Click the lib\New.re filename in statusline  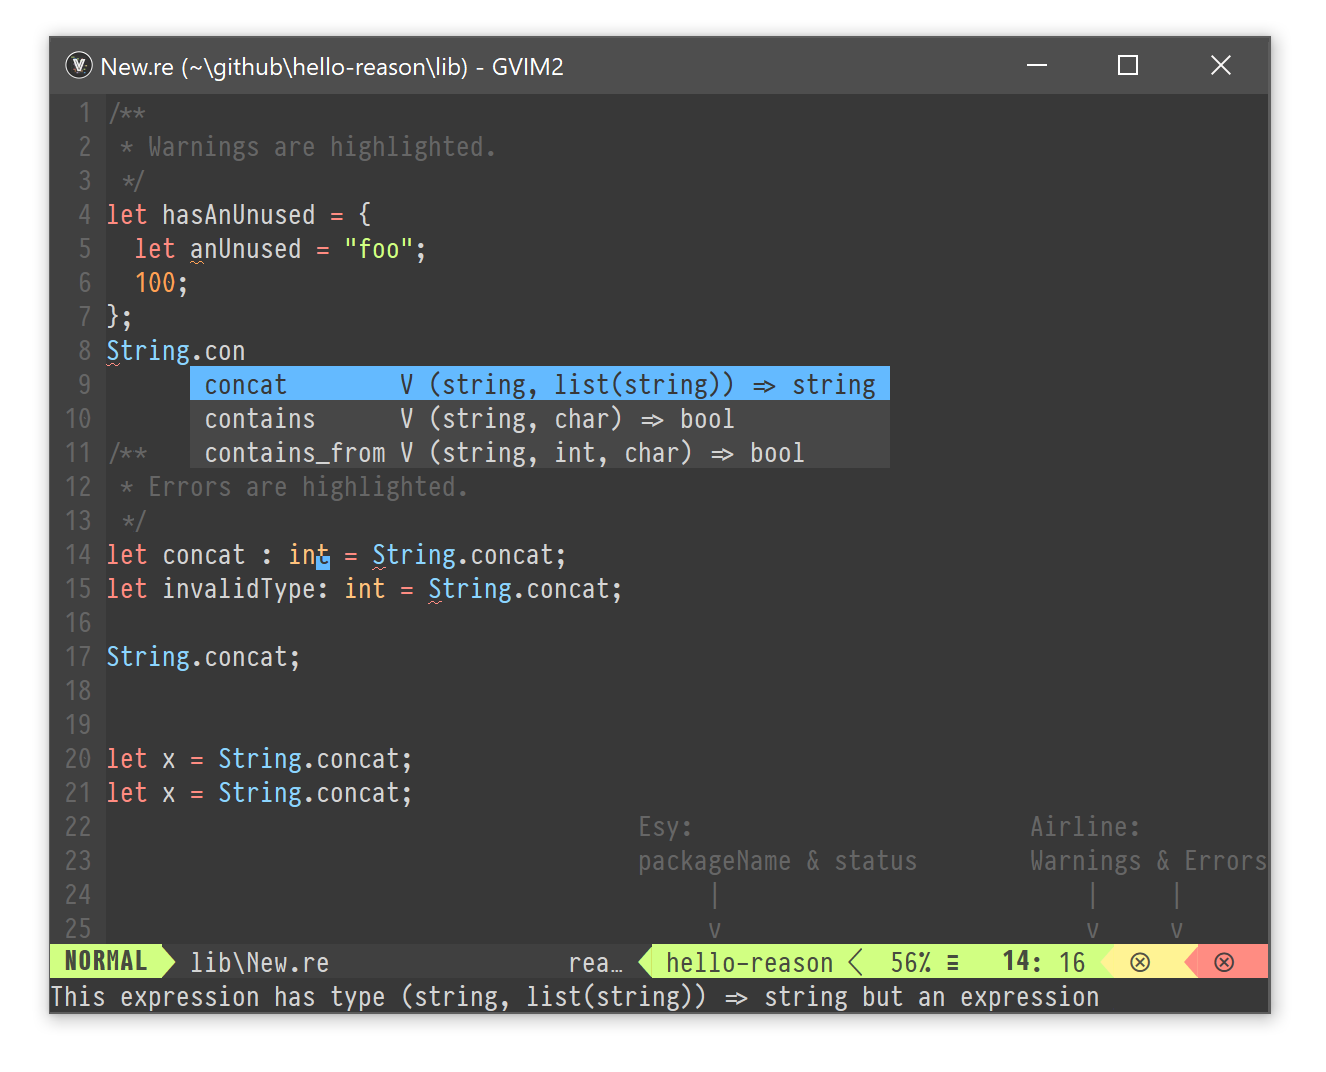(260, 962)
